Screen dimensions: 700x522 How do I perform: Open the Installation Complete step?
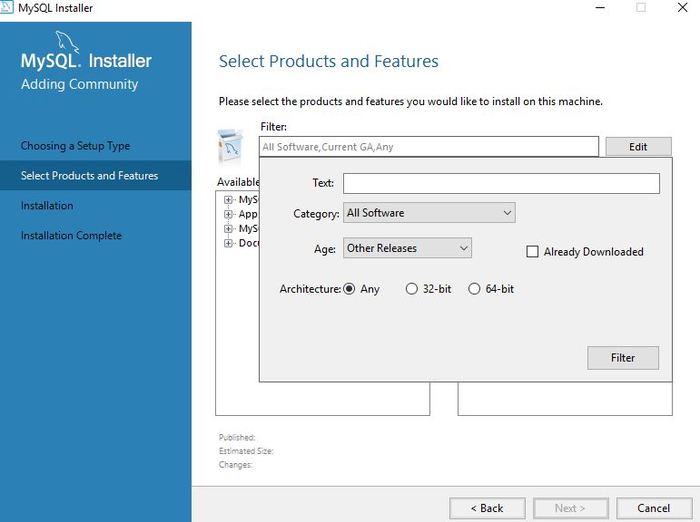click(71, 236)
